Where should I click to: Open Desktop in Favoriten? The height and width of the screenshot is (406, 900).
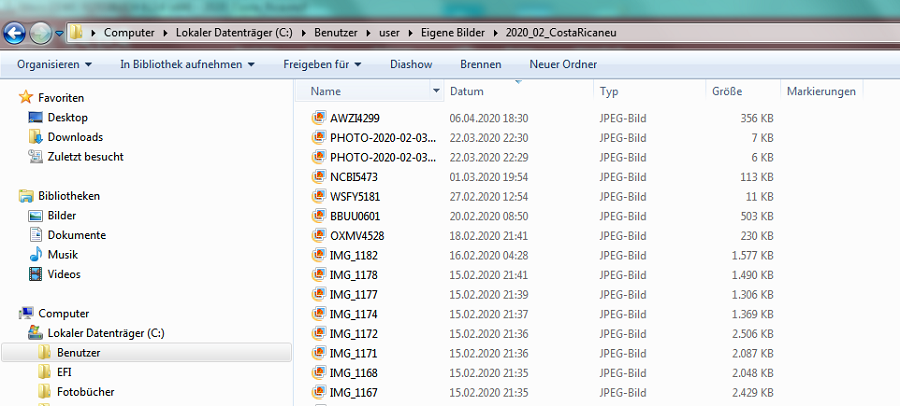pyautogui.click(x=67, y=118)
